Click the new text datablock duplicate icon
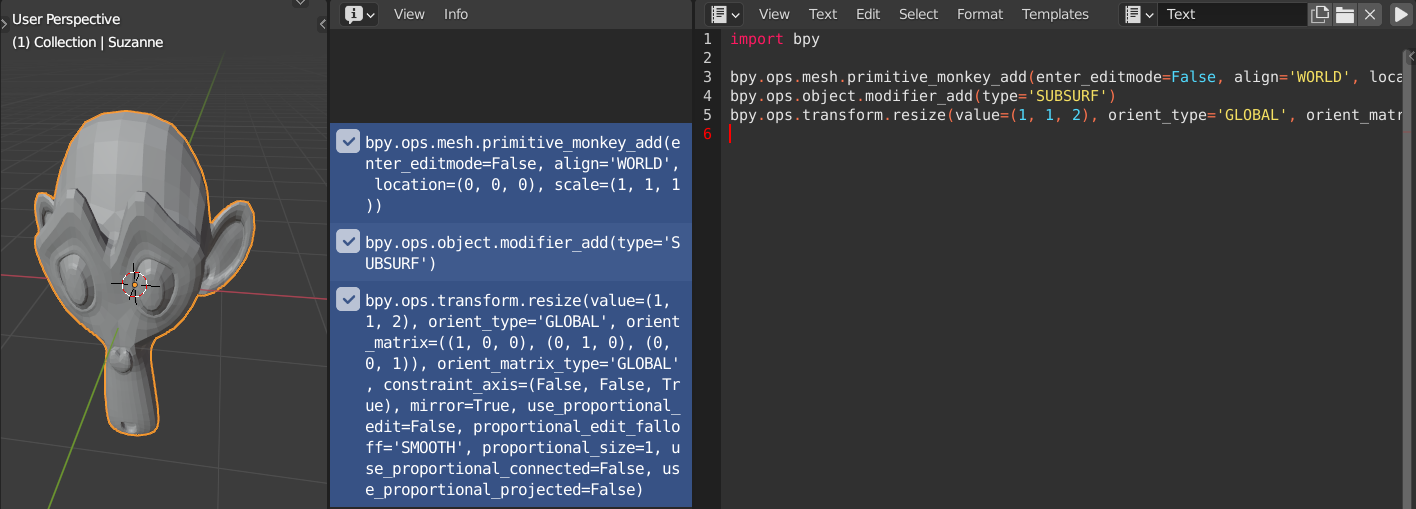This screenshot has width=1416, height=509. [x=1320, y=14]
